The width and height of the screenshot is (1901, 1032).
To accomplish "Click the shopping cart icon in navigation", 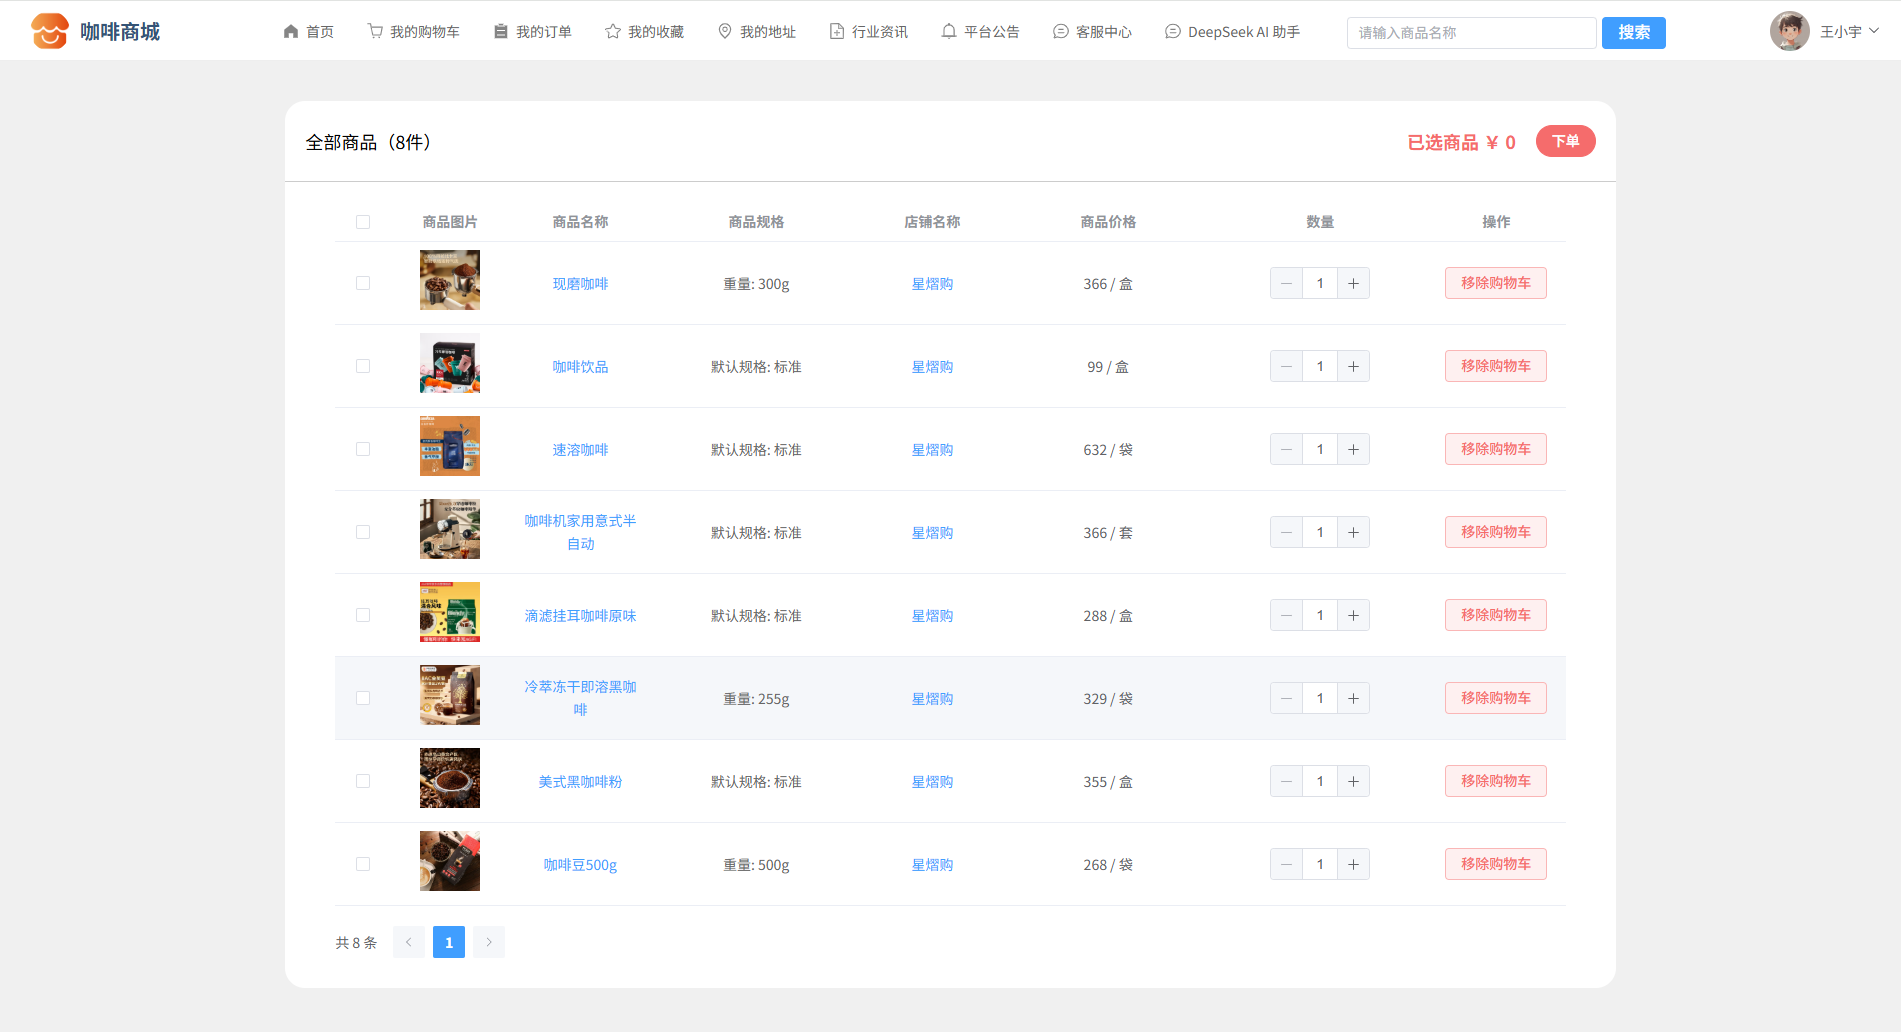I will (x=375, y=32).
